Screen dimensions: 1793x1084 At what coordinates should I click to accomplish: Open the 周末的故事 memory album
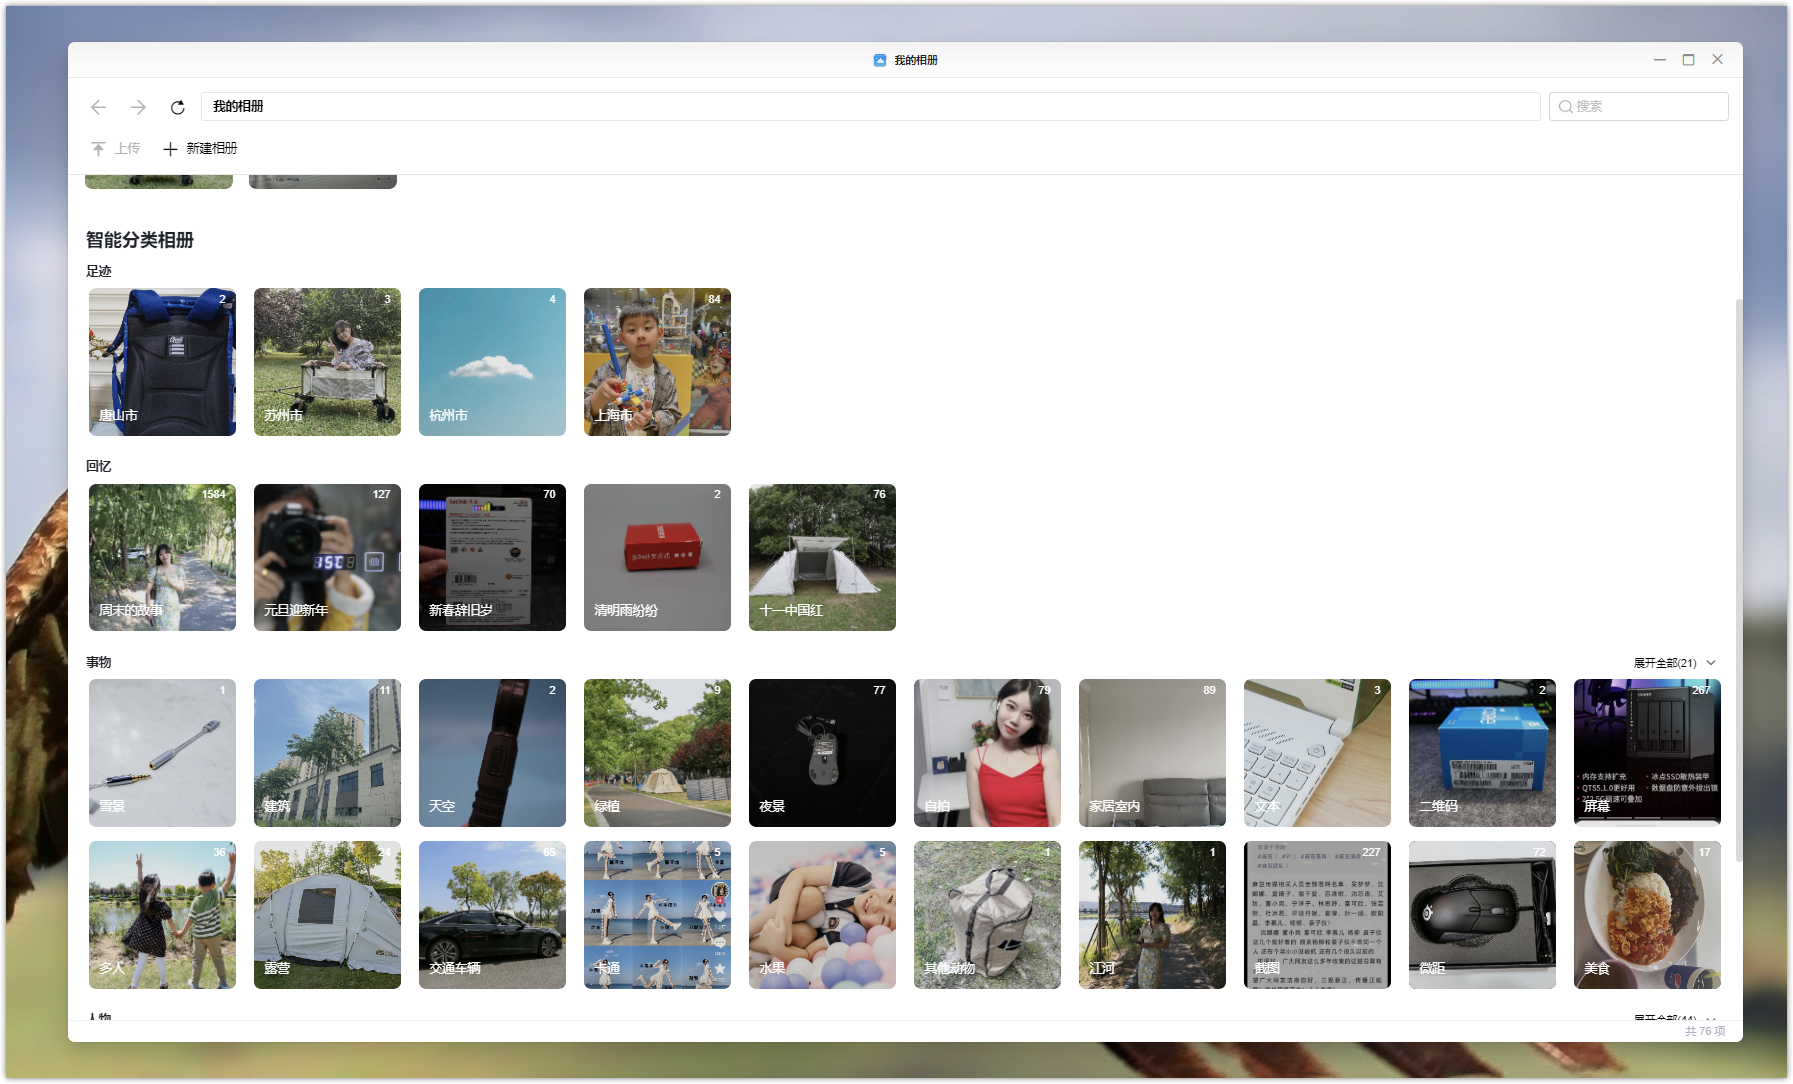[162, 557]
